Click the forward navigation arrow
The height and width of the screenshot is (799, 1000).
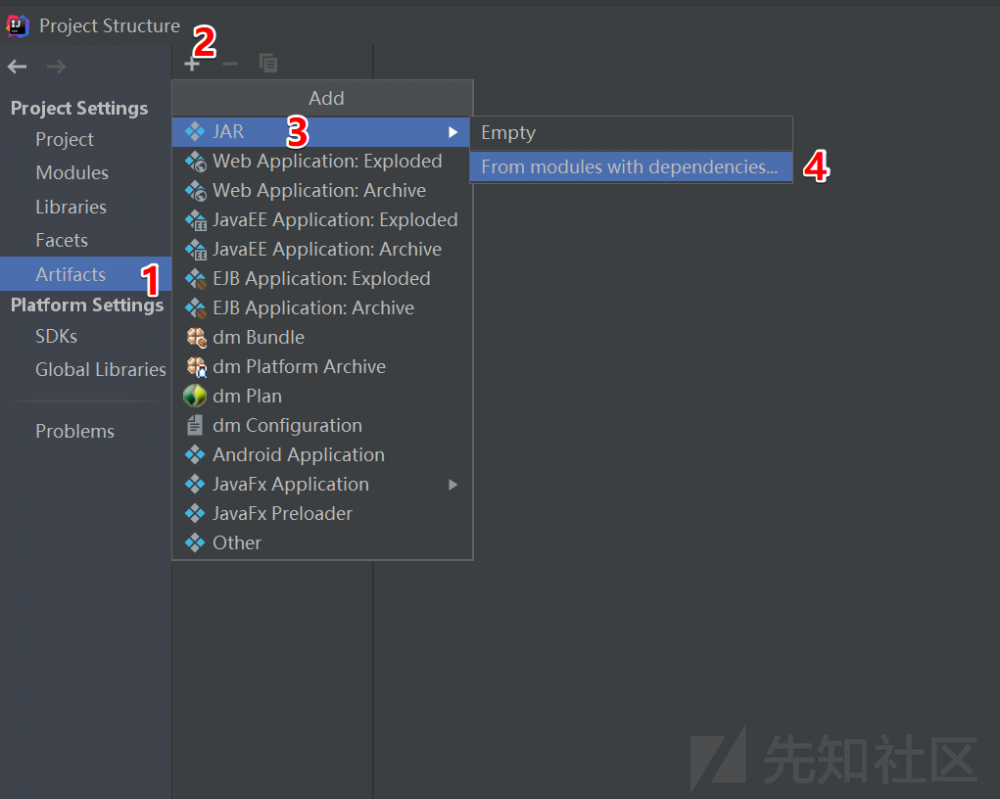[x=56, y=66]
